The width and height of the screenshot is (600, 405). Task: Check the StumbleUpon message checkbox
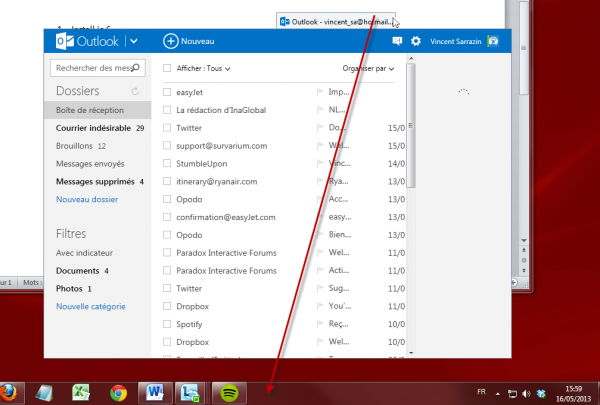(167, 163)
